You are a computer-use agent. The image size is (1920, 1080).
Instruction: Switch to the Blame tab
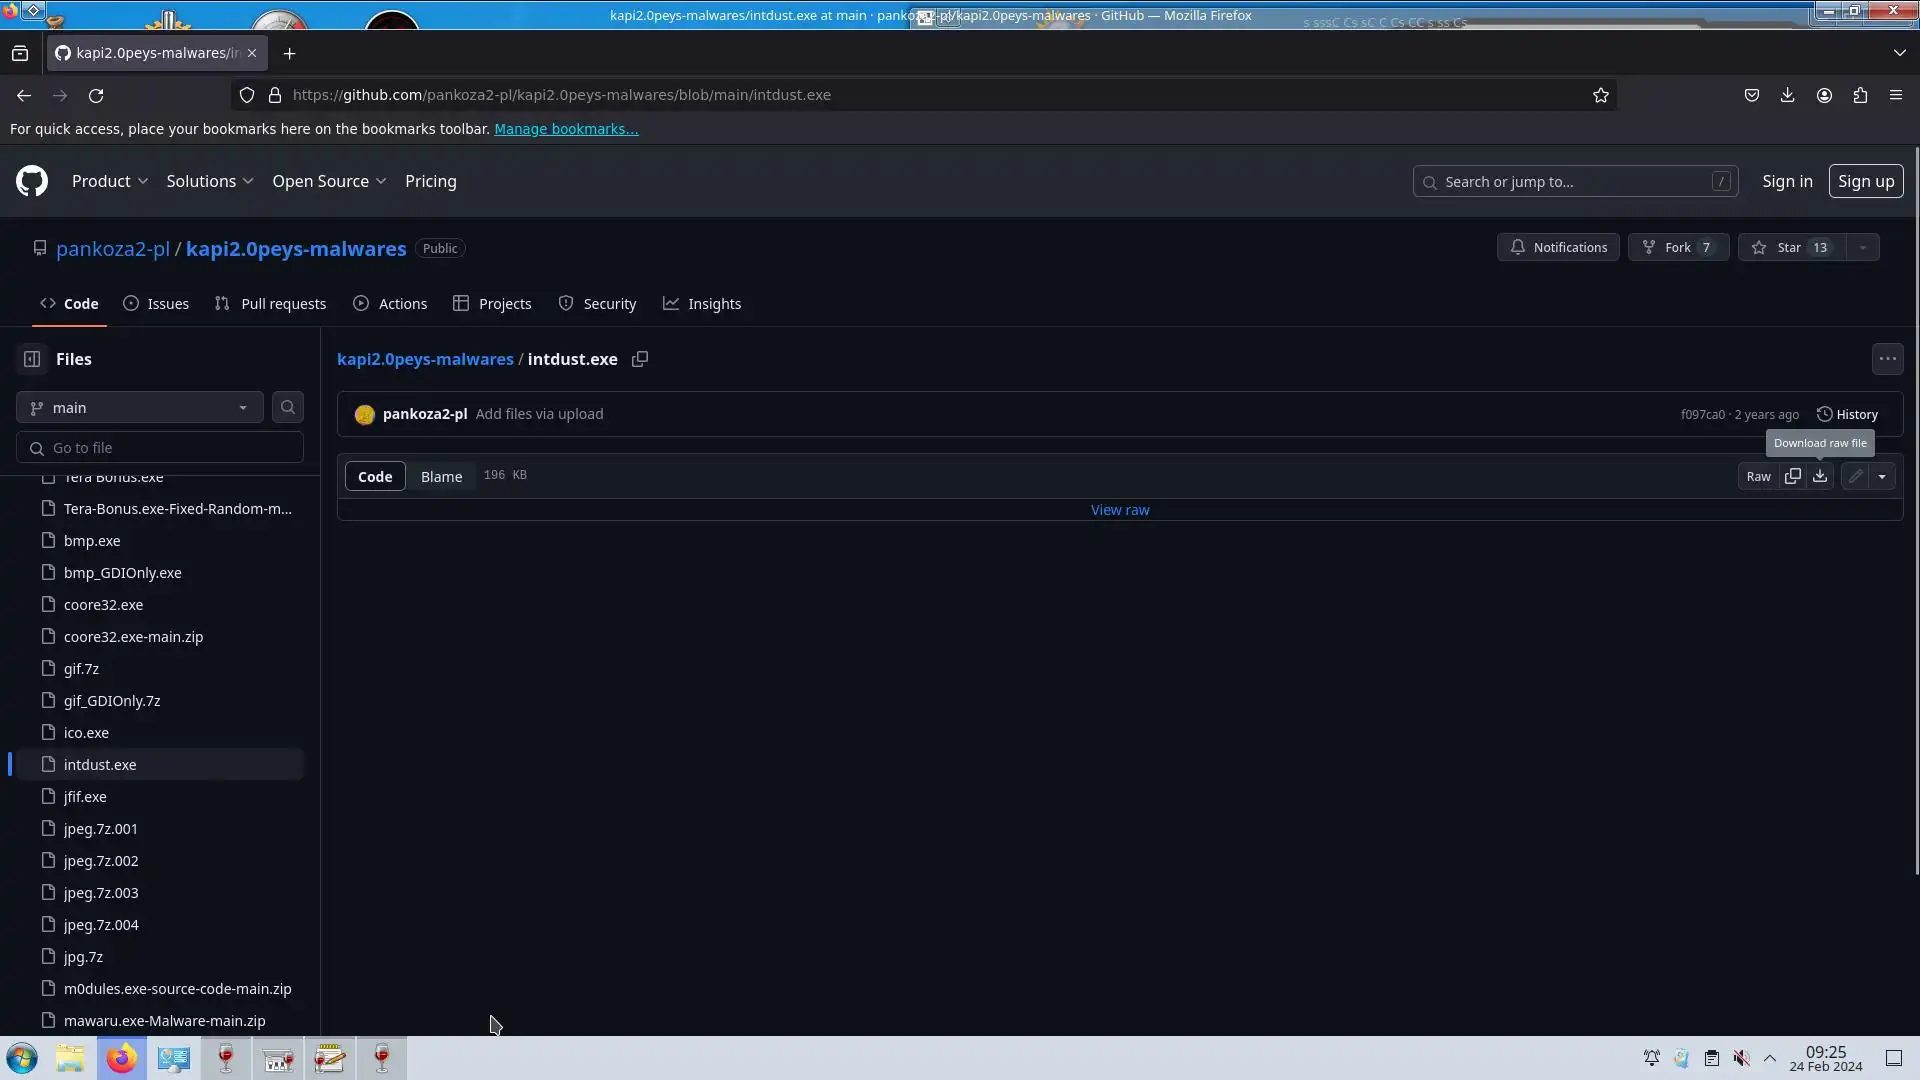coord(441,477)
